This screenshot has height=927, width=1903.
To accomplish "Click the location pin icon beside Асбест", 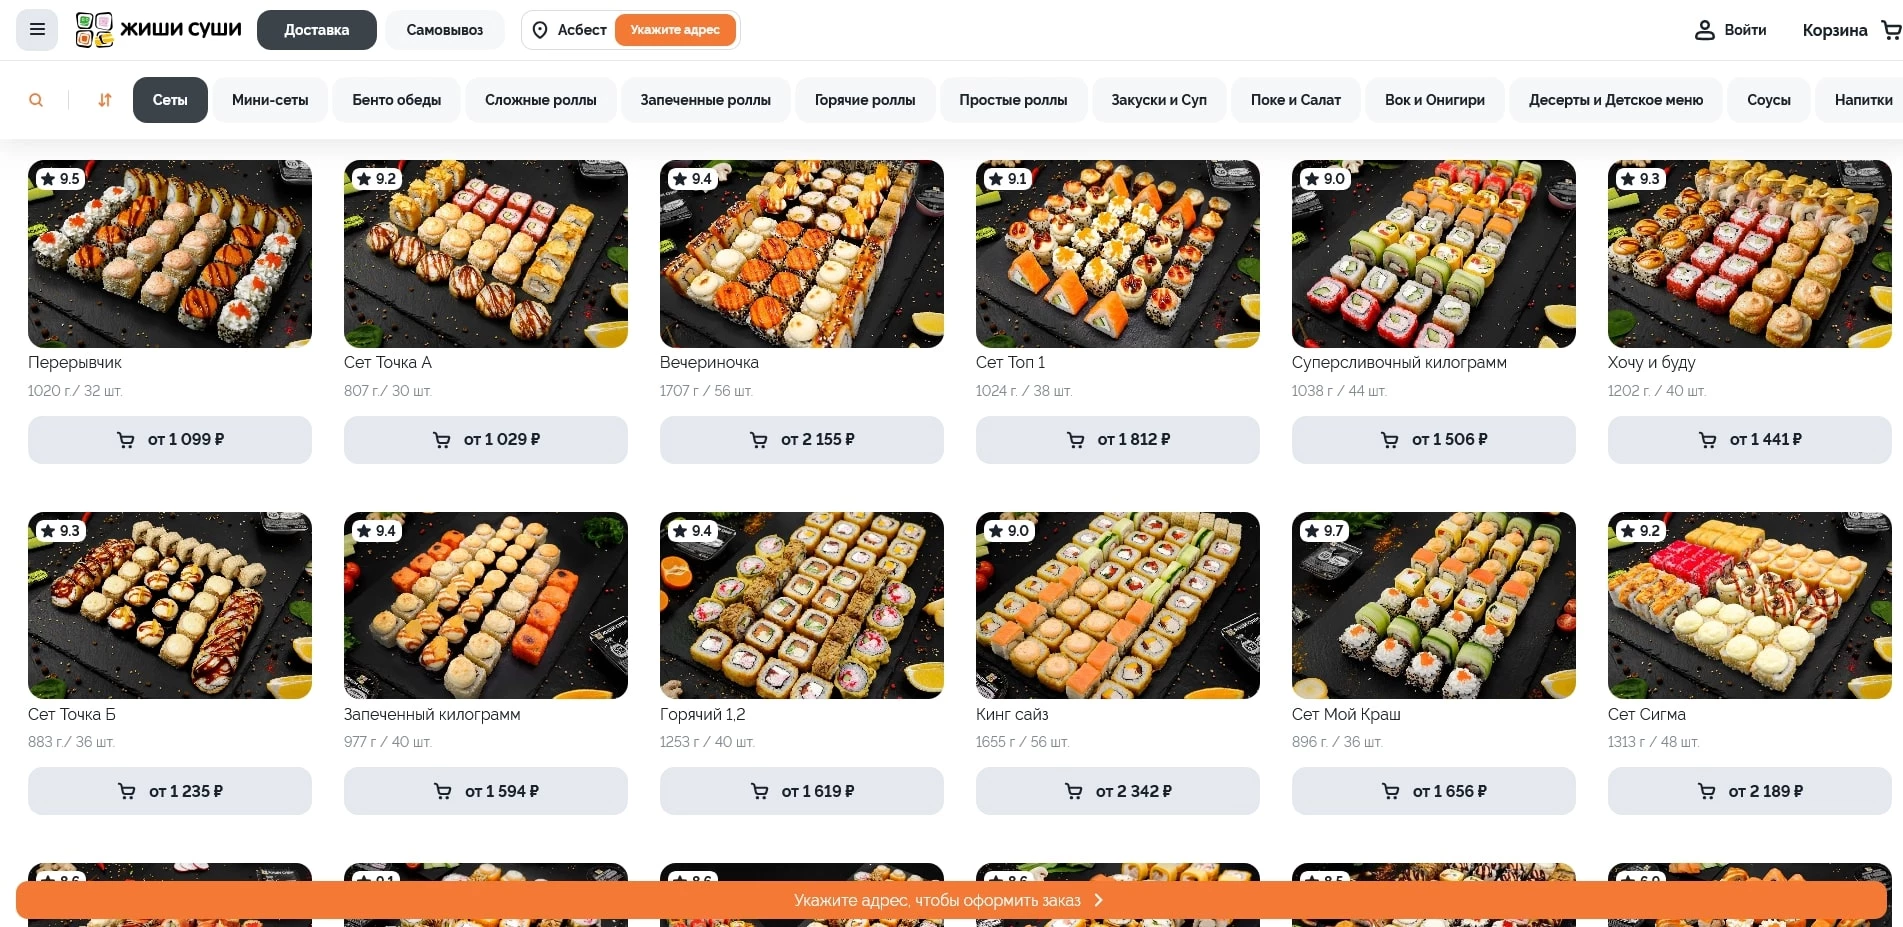I will point(540,30).
